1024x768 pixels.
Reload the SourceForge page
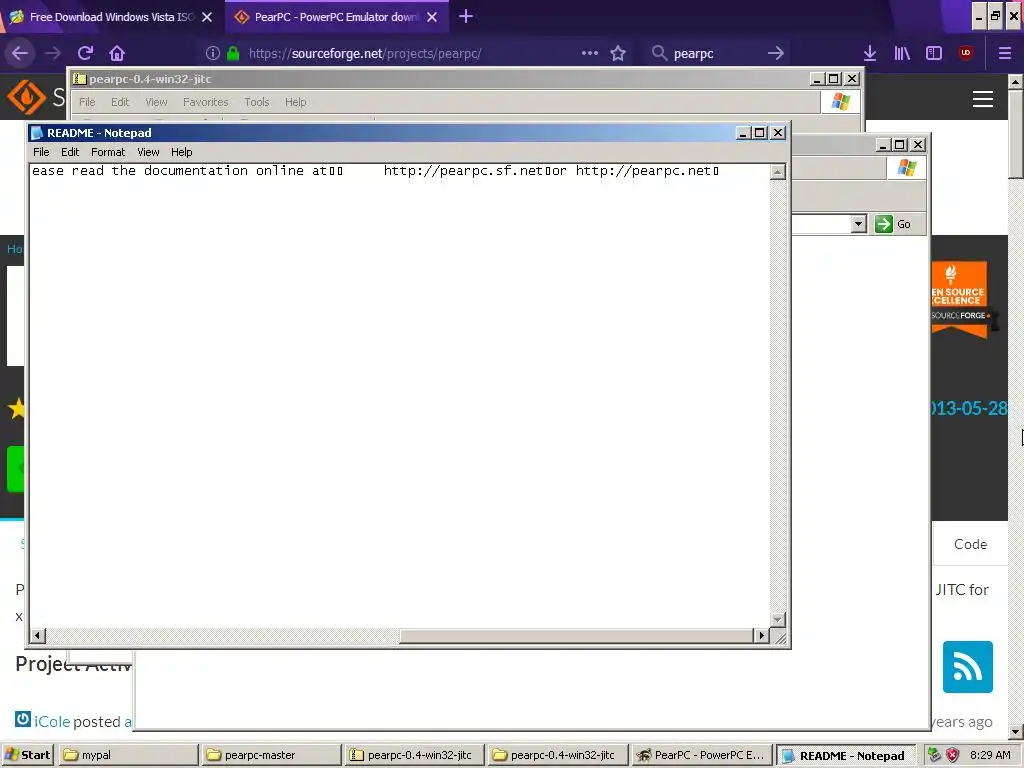[86, 53]
